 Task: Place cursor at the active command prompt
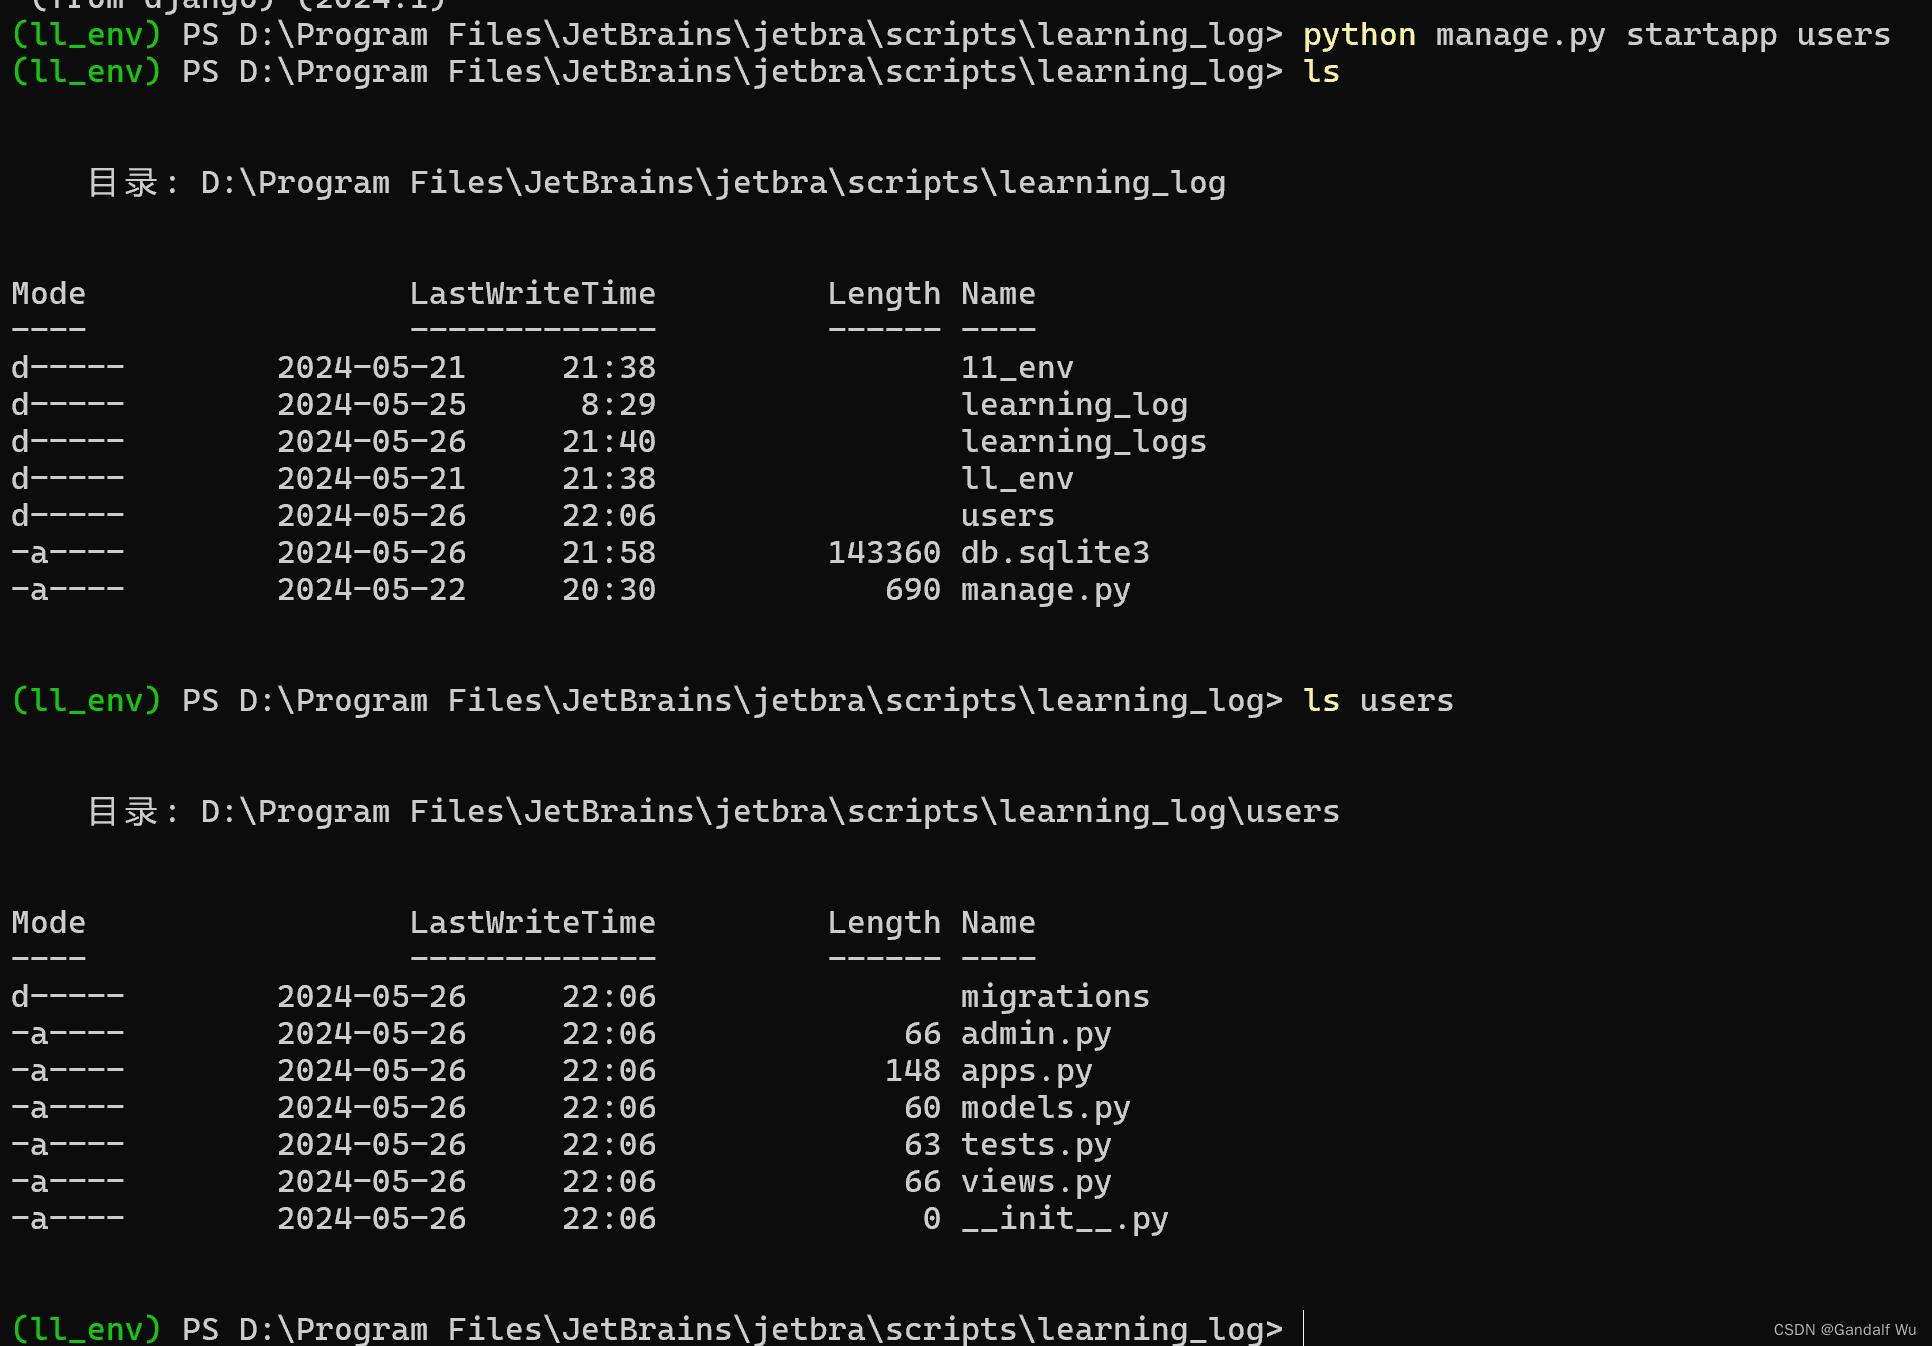click(1305, 1329)
